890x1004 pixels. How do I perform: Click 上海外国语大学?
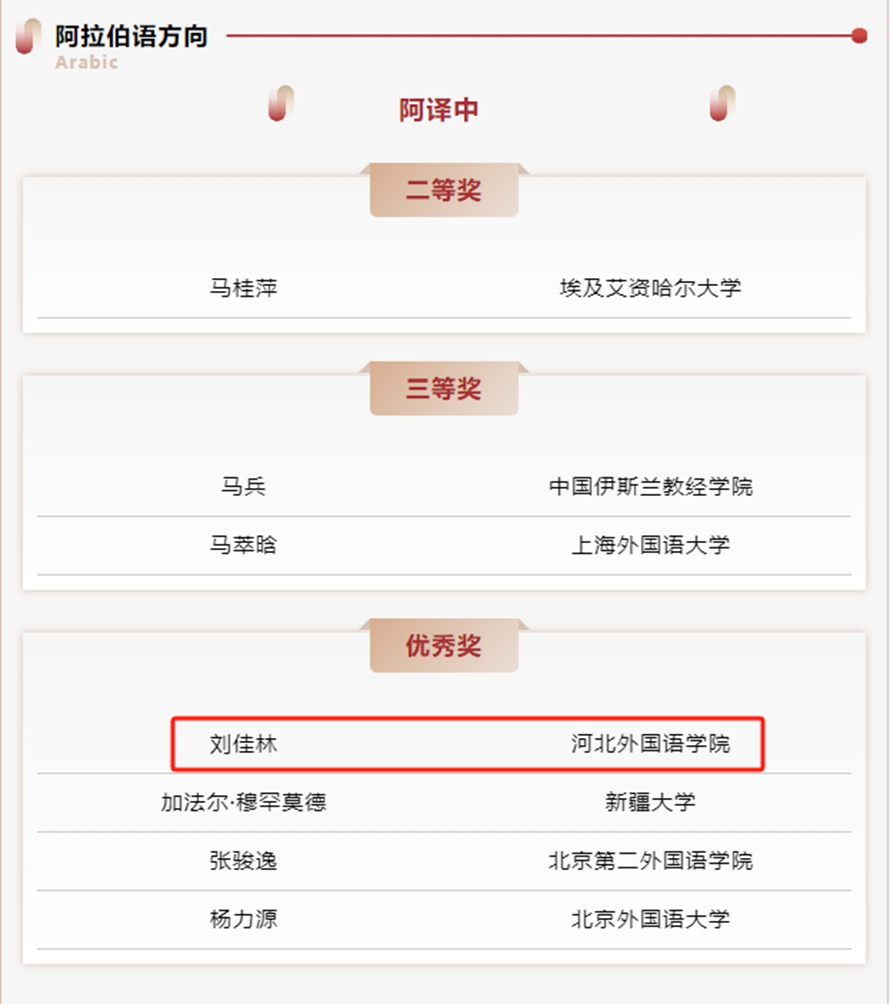pyautogui.click(x=651, y=545)
